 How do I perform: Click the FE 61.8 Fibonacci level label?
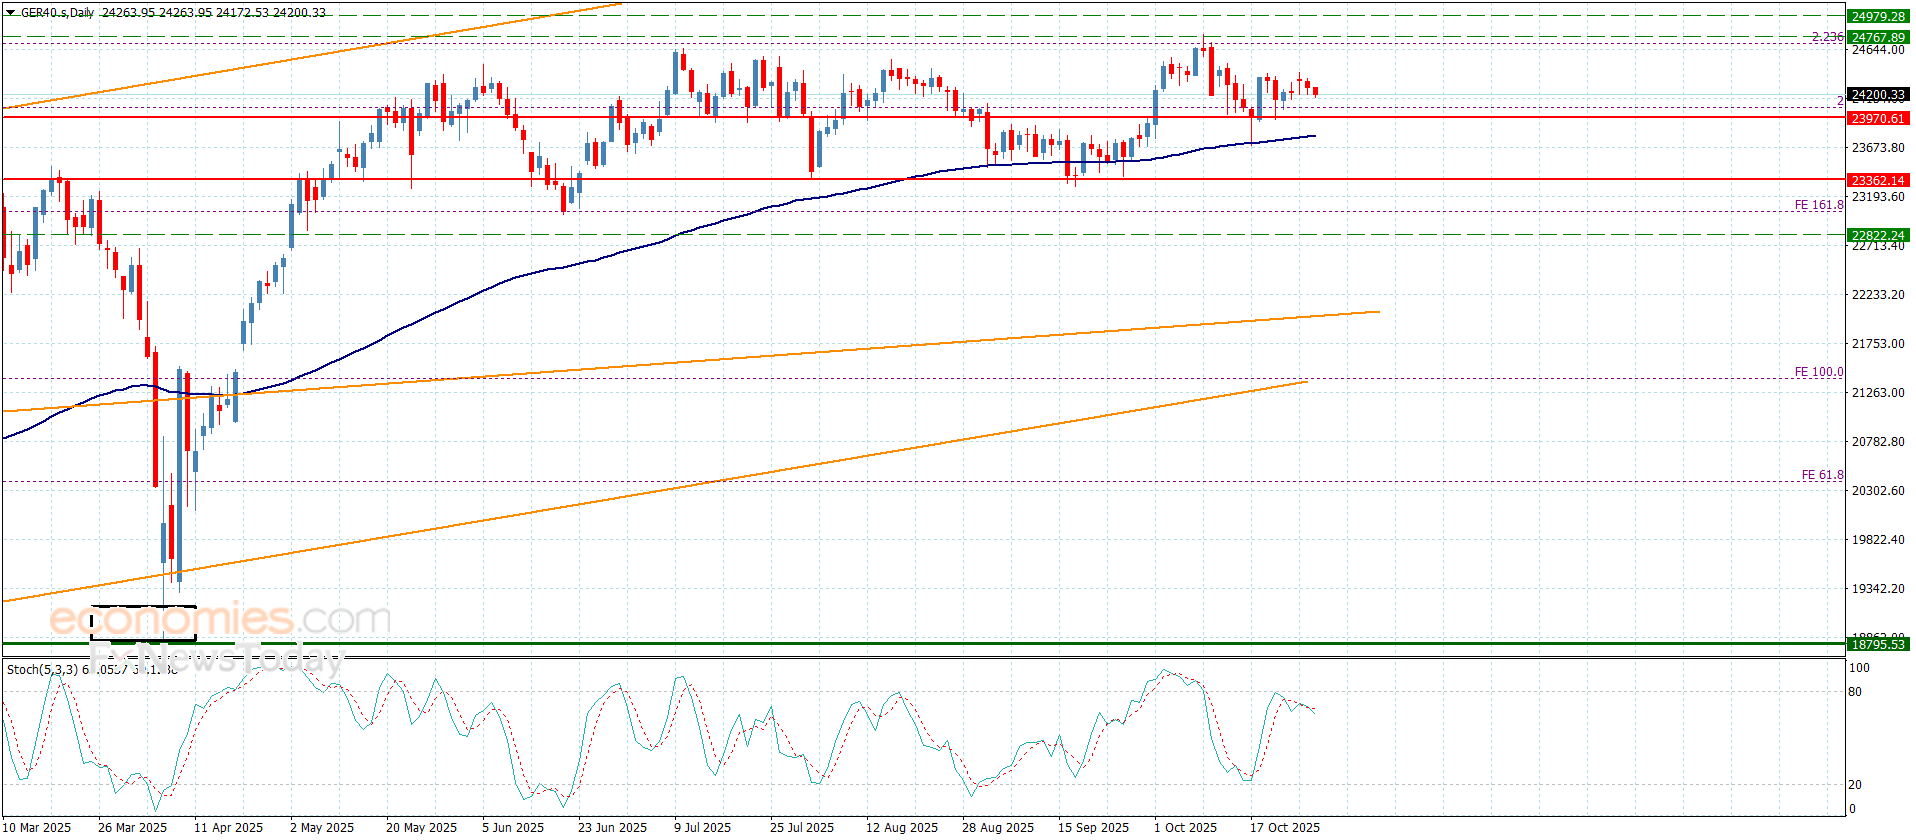(x=1822, y=475)
